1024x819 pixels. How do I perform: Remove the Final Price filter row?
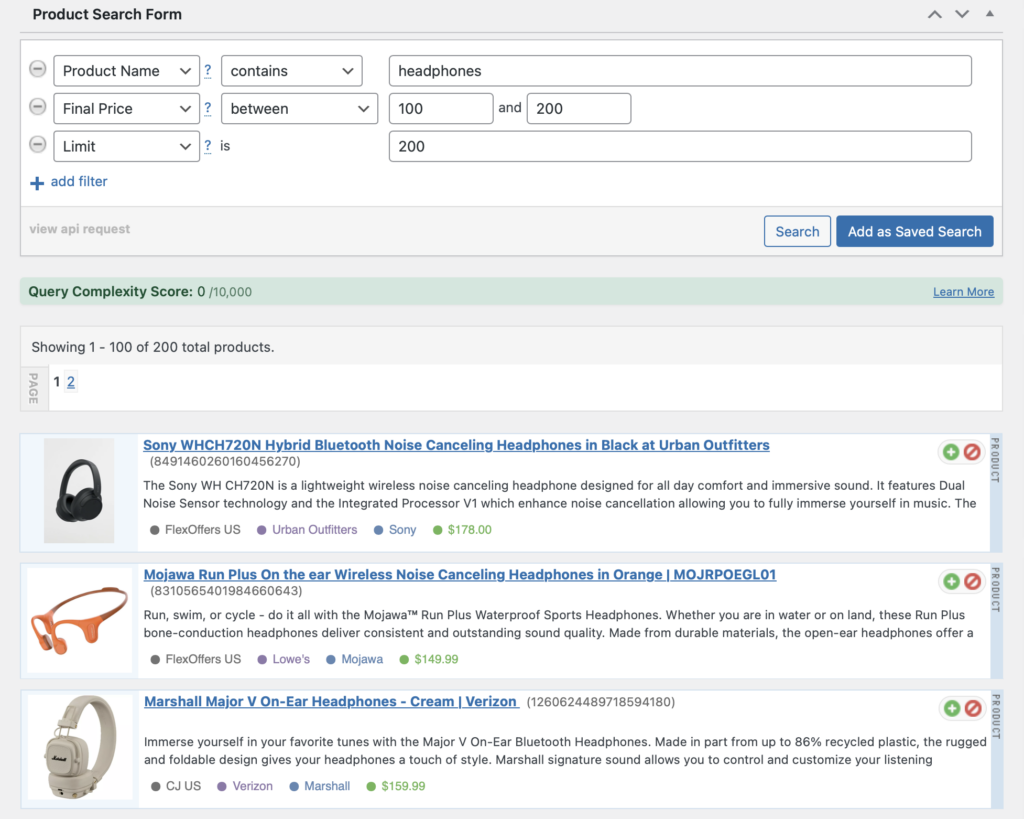37,107
